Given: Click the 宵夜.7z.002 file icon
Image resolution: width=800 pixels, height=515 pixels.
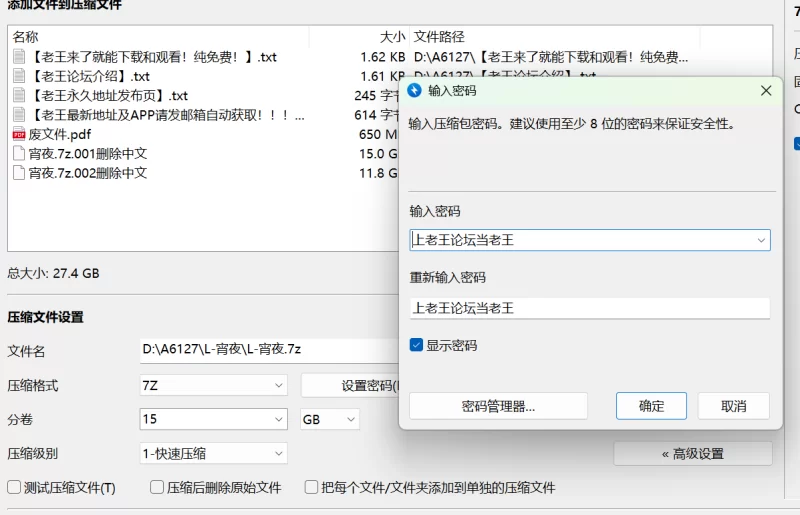Looking at the screenshot, I should pos(19,172).
